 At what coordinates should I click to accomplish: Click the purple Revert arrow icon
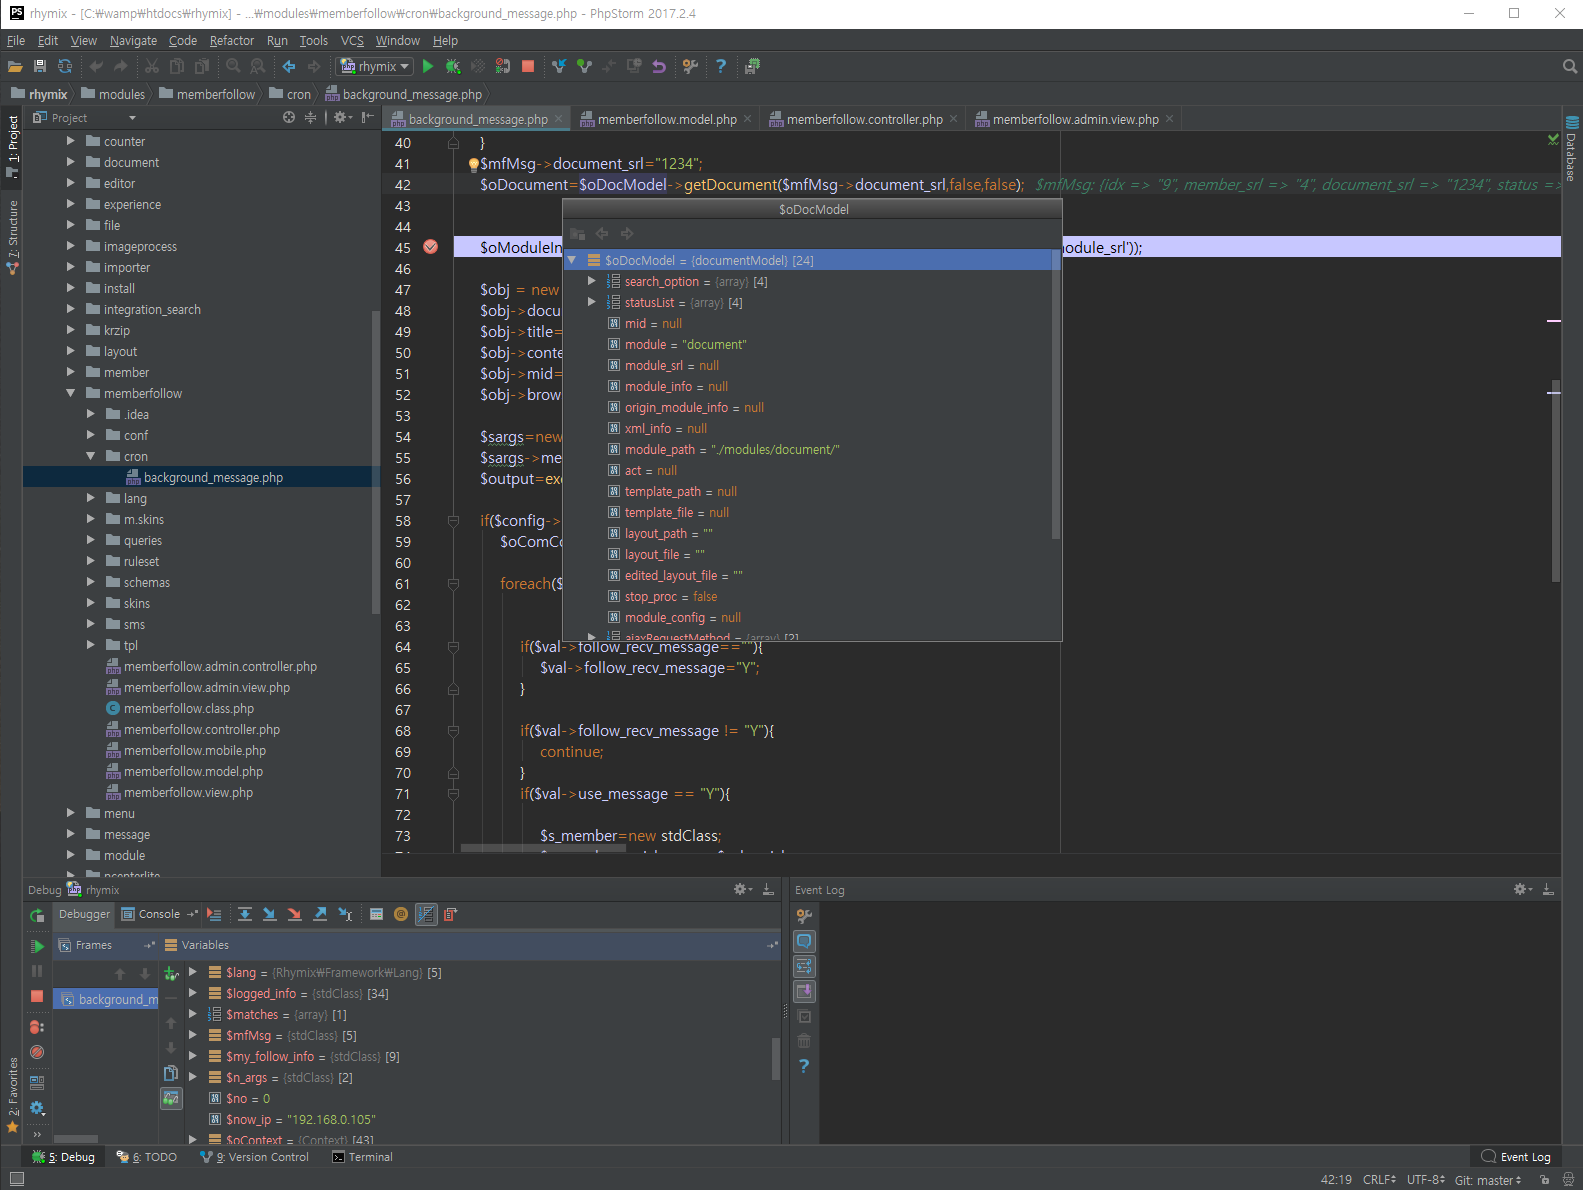[x=659, y=66]
